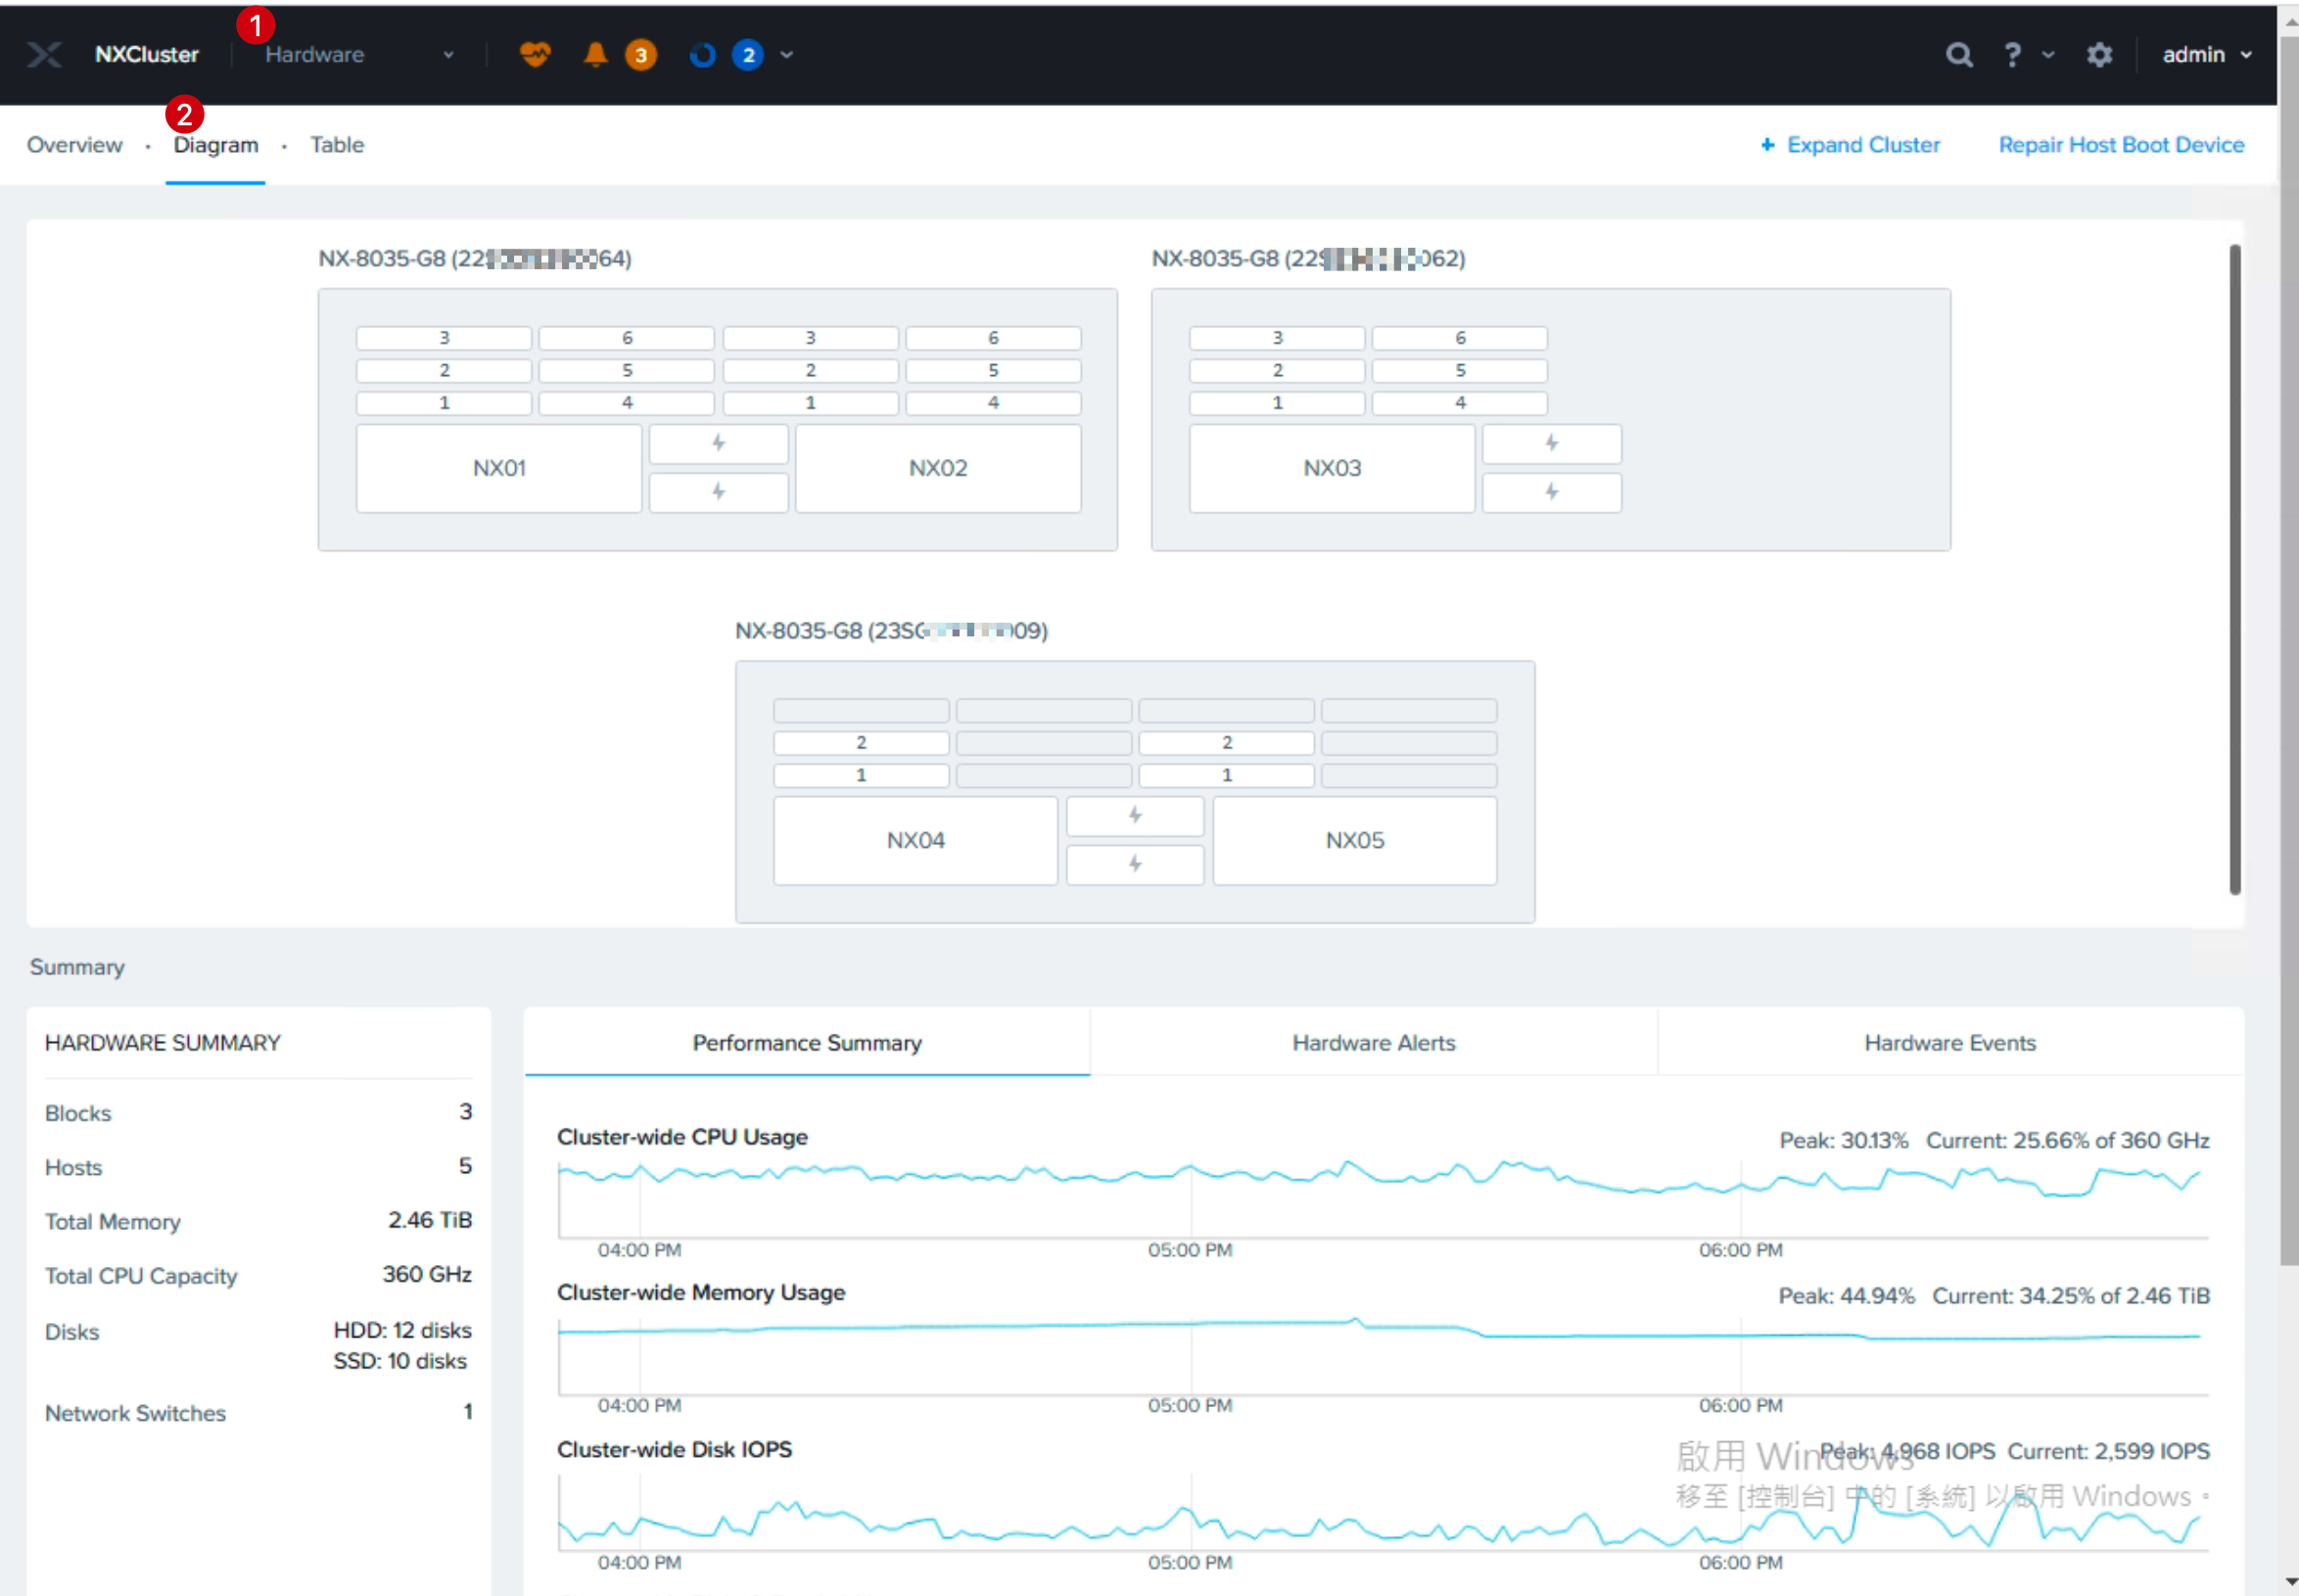Viewport: 2299px width, 1596px height.
Task: Click the diagram panel vertical scrollbar
Action: [x=2234, y=570]
